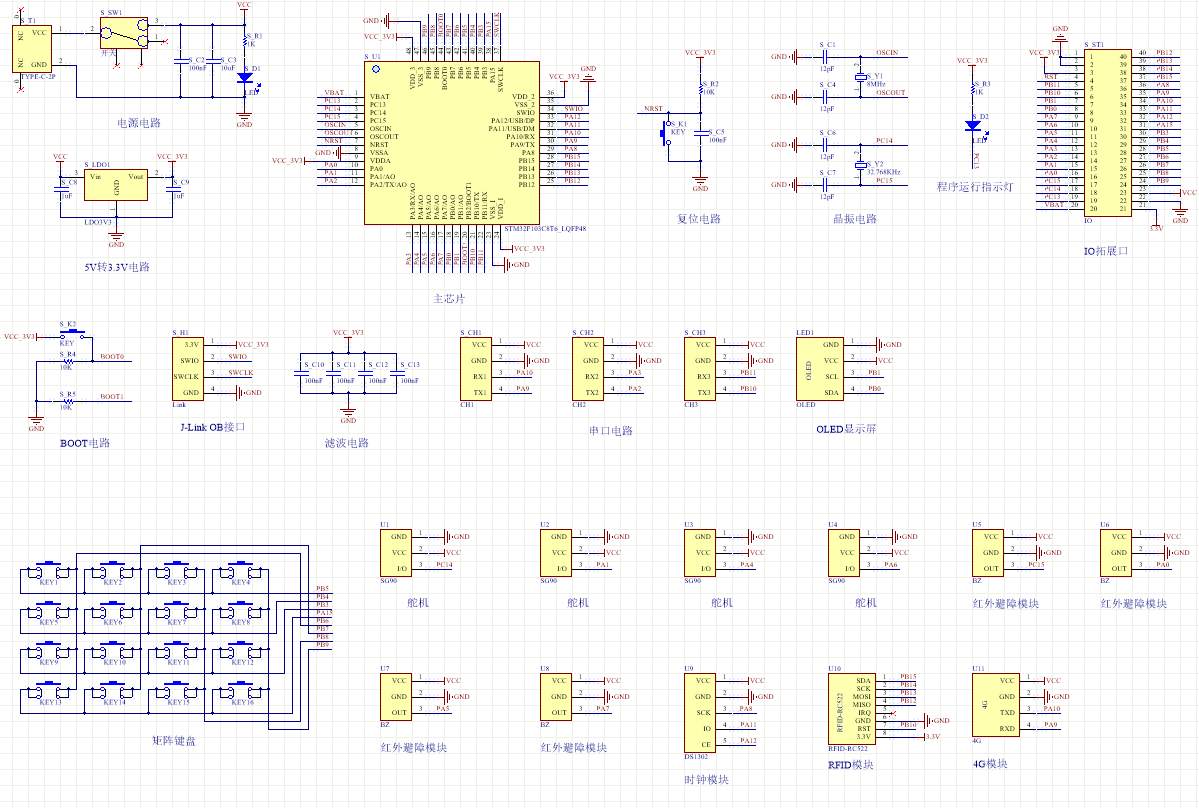The height and width of the screenshot is (808, 1199).
Task: Select the S_C8 1uF capacitor
Action: (x=60, y=189)
